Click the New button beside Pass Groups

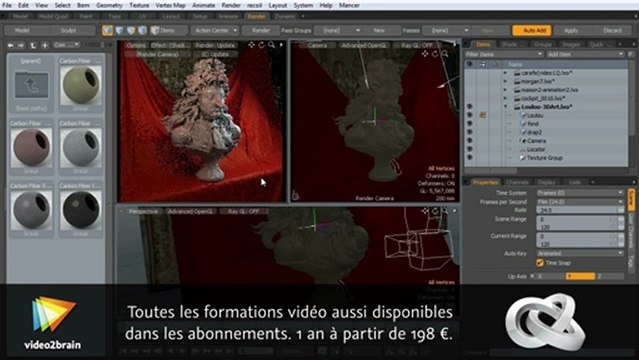(379, 30)
